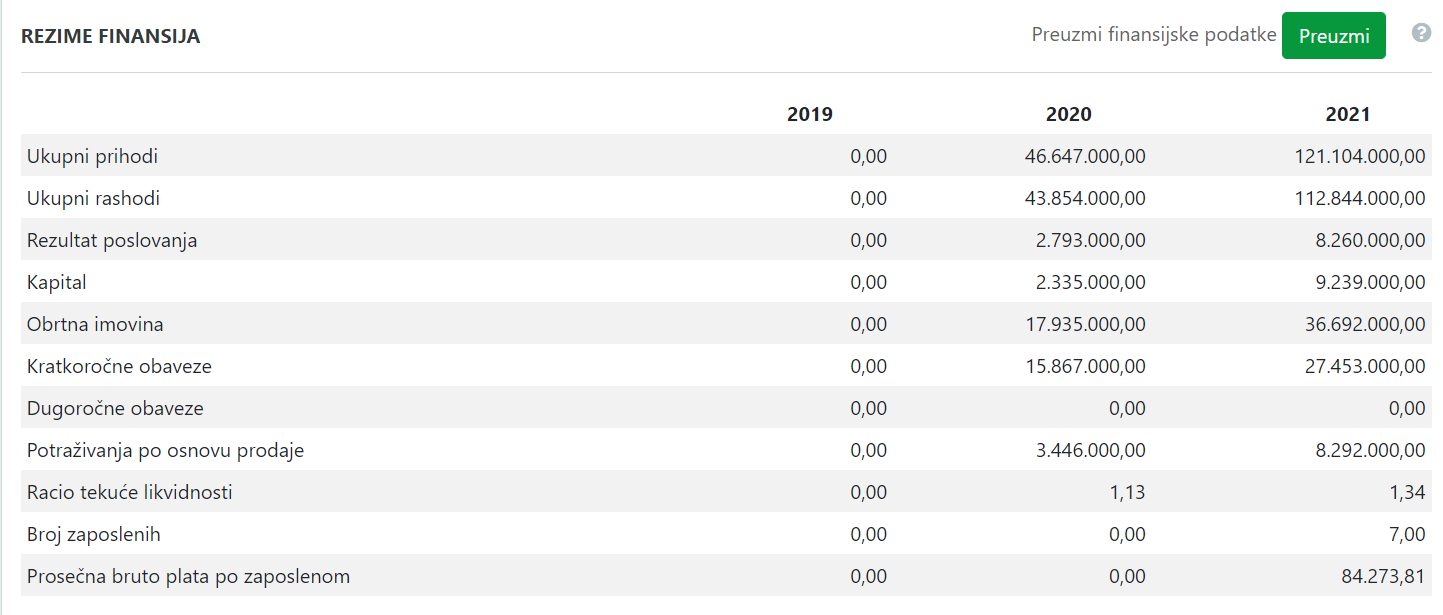The height and width of the screenshot is (615, 1443).
Task: Click the 'Ukupni rashodi' row label
Action: click(x=94, y=198)
